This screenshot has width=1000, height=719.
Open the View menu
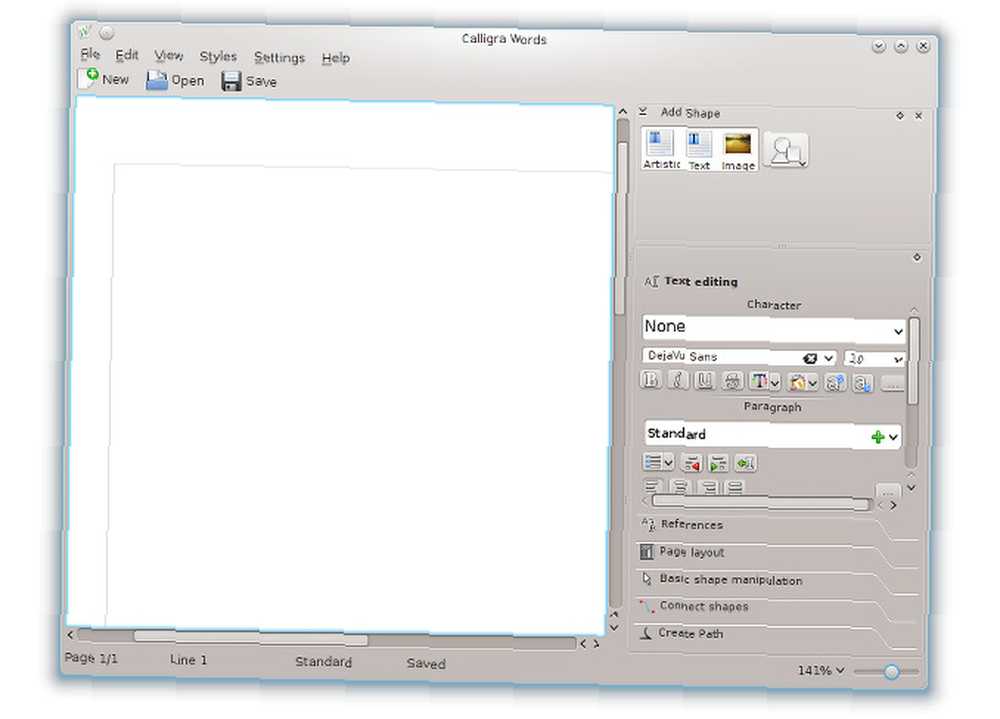pyautogui.click(x=168, y=56)
